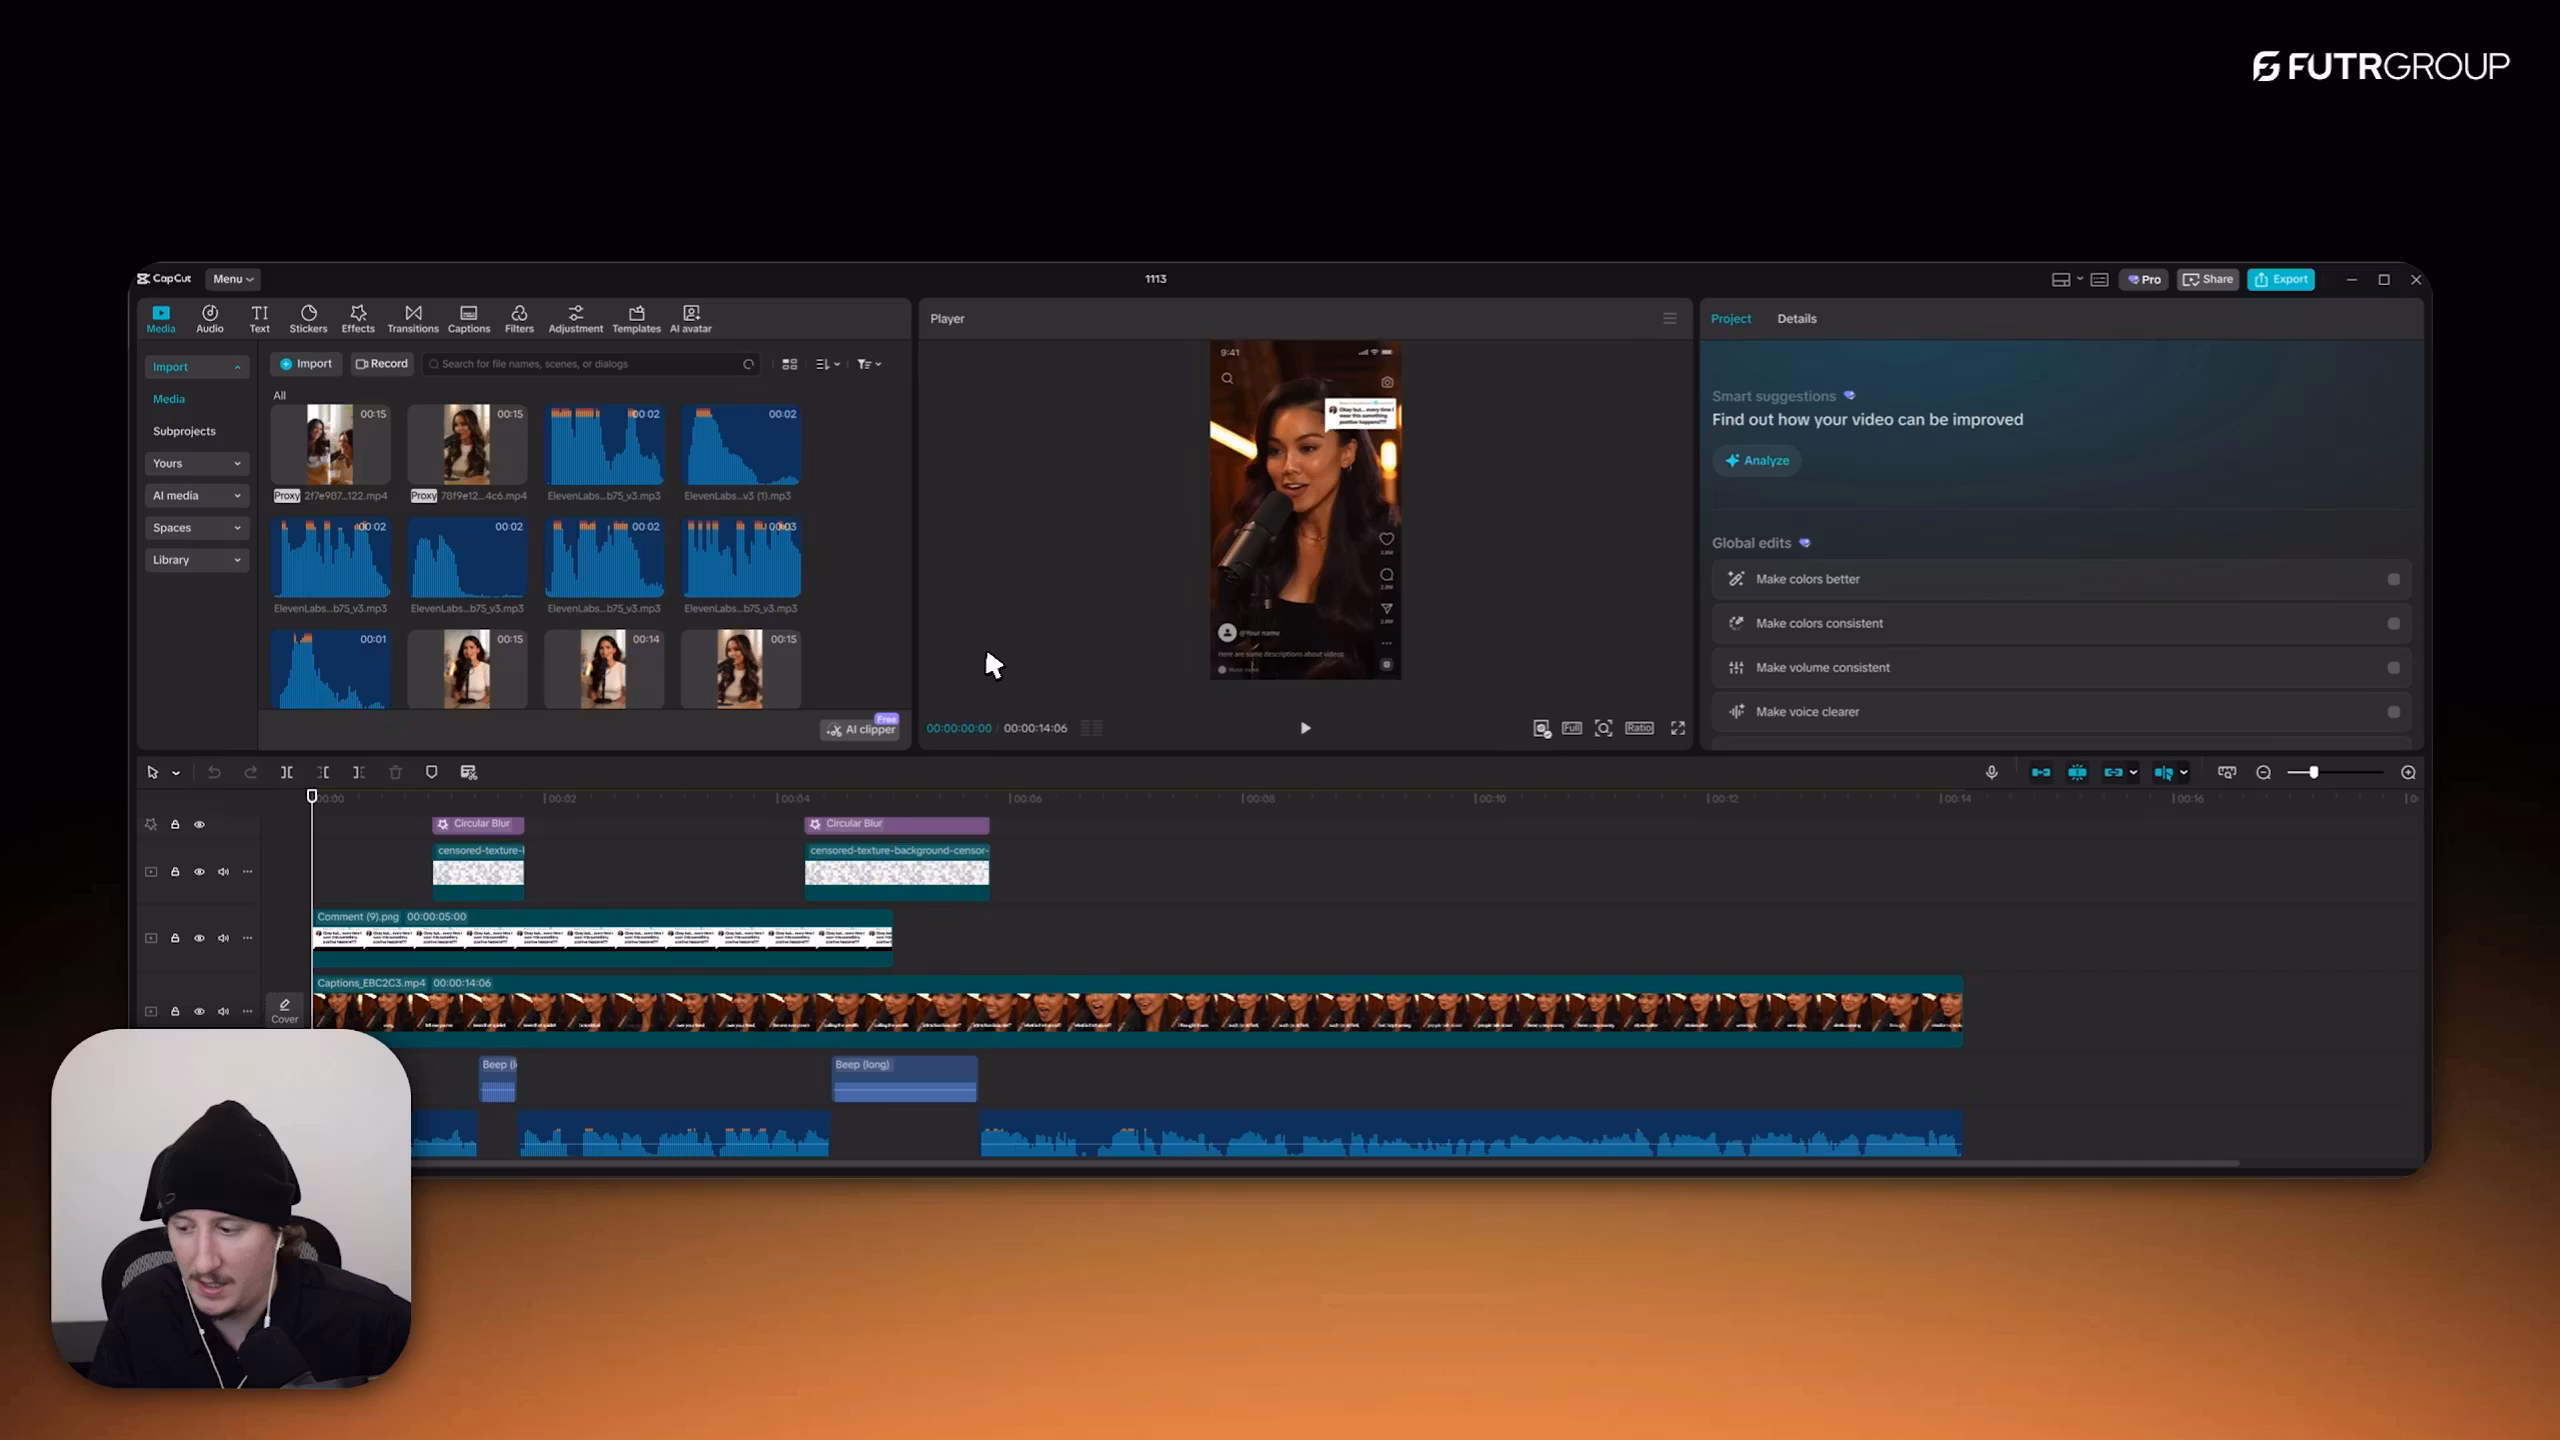
Task: Open the Stickers panel
Action: click(308, 318)
